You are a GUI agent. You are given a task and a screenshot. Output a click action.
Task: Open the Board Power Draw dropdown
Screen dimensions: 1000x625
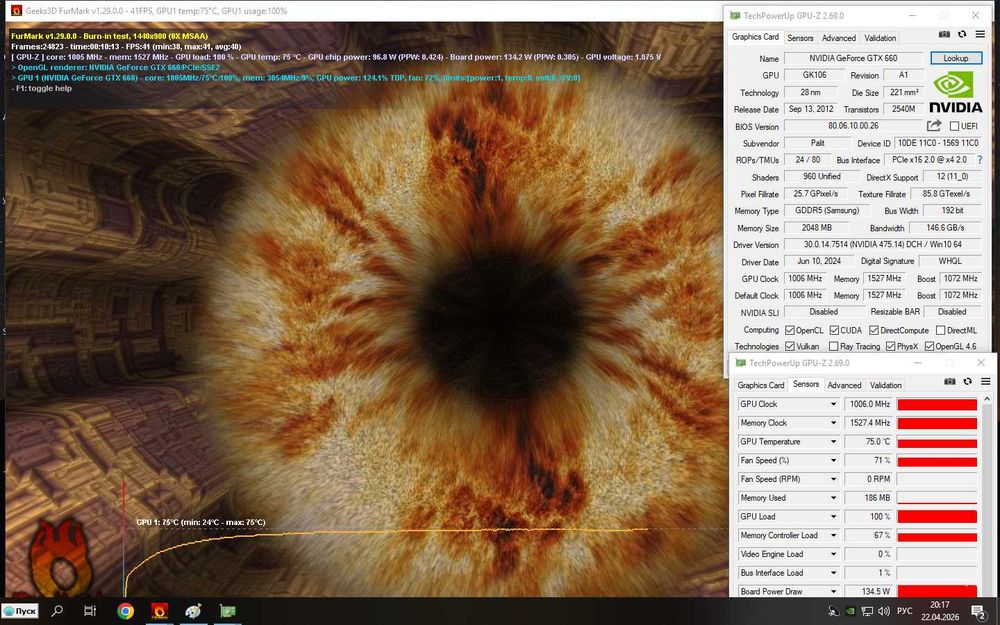click(833, 591)
